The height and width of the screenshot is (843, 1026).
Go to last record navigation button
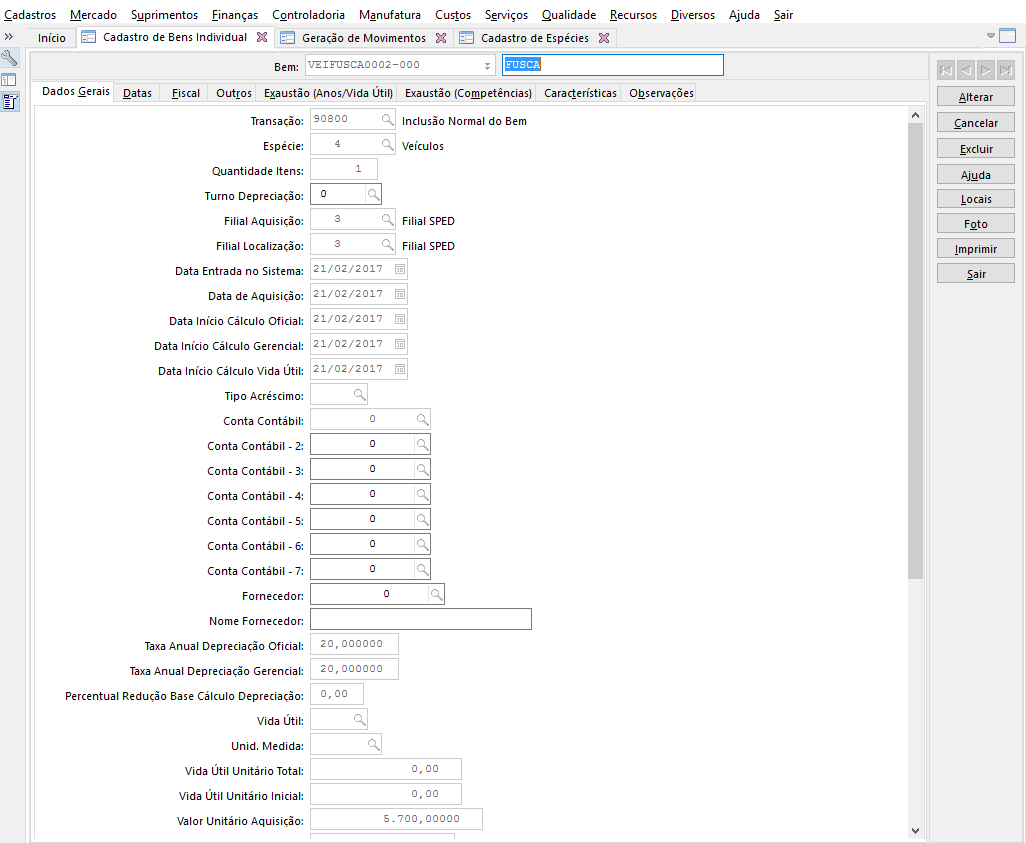tap(1006, 70)
